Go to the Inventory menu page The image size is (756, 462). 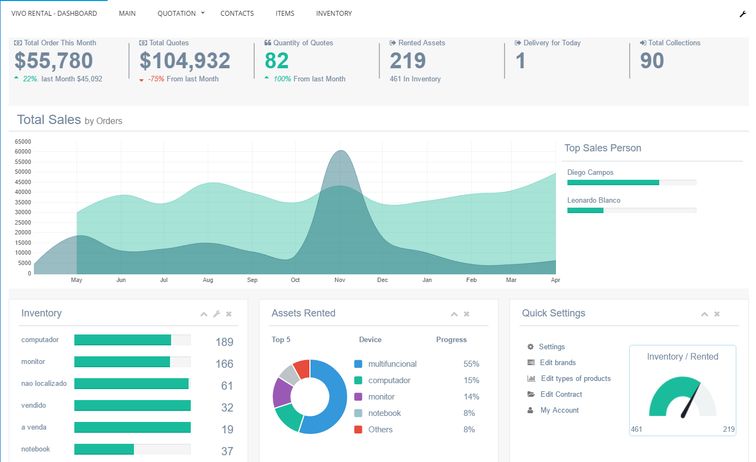pos(333,14)
